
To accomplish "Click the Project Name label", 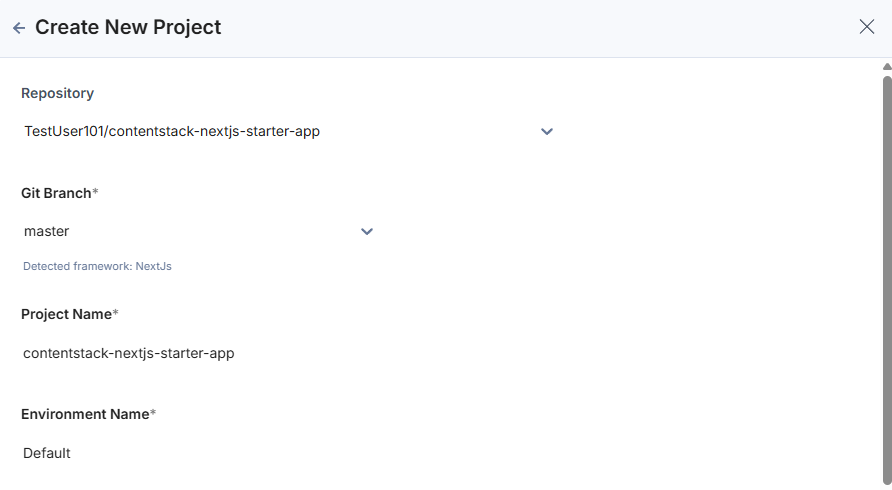I will click(69, 314).
